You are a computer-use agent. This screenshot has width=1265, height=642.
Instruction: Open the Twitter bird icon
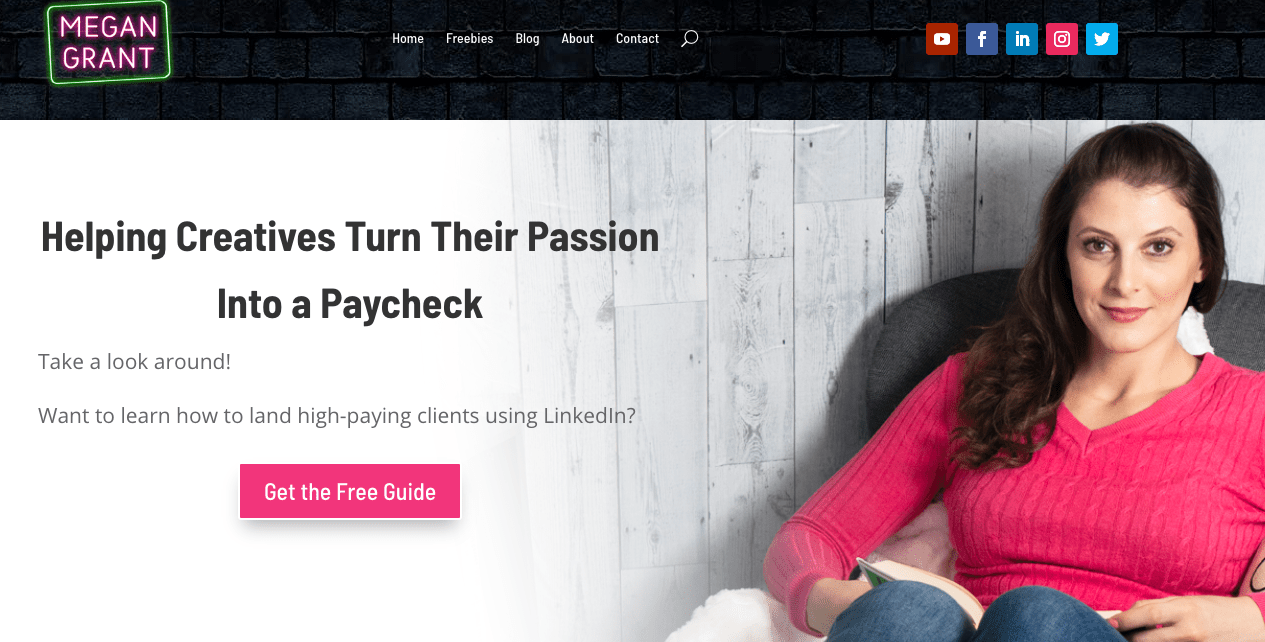1102,39
